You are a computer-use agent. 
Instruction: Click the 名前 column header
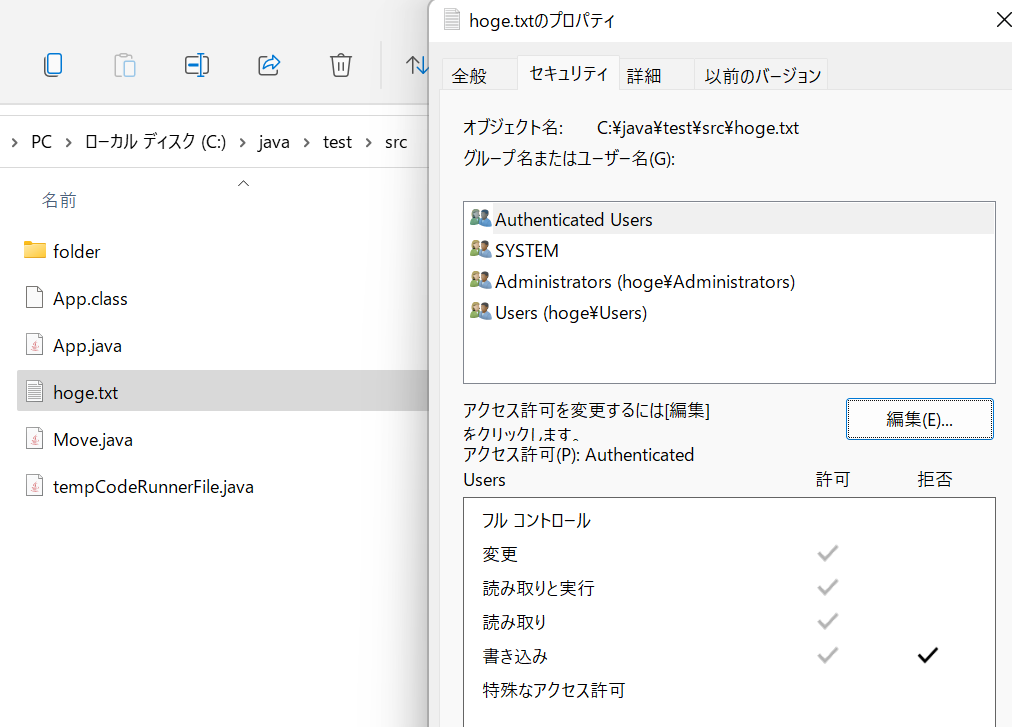(59, 201)
